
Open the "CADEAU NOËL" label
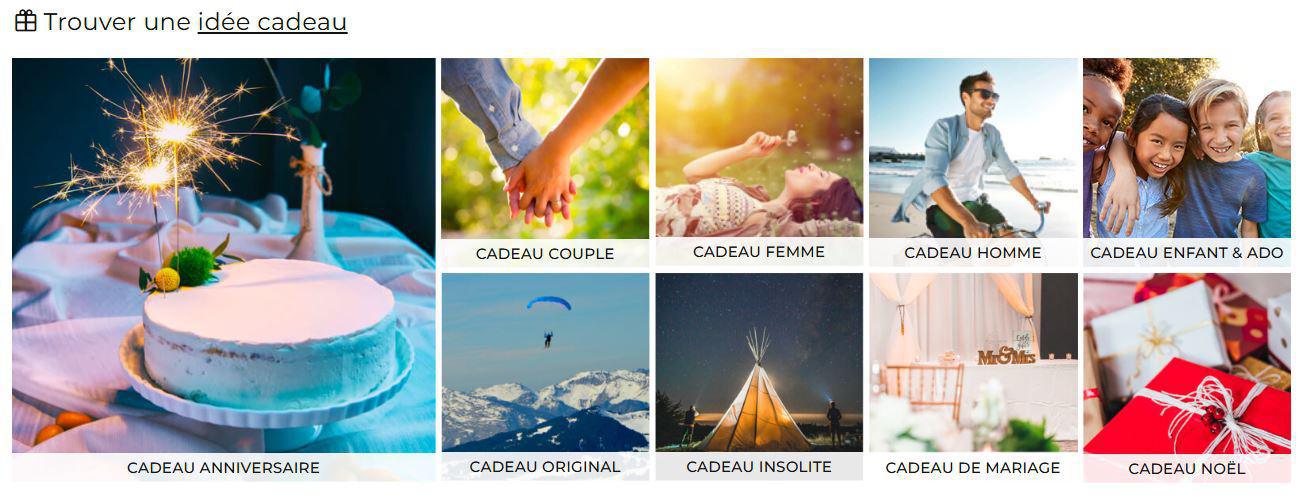coord(1186,469)
